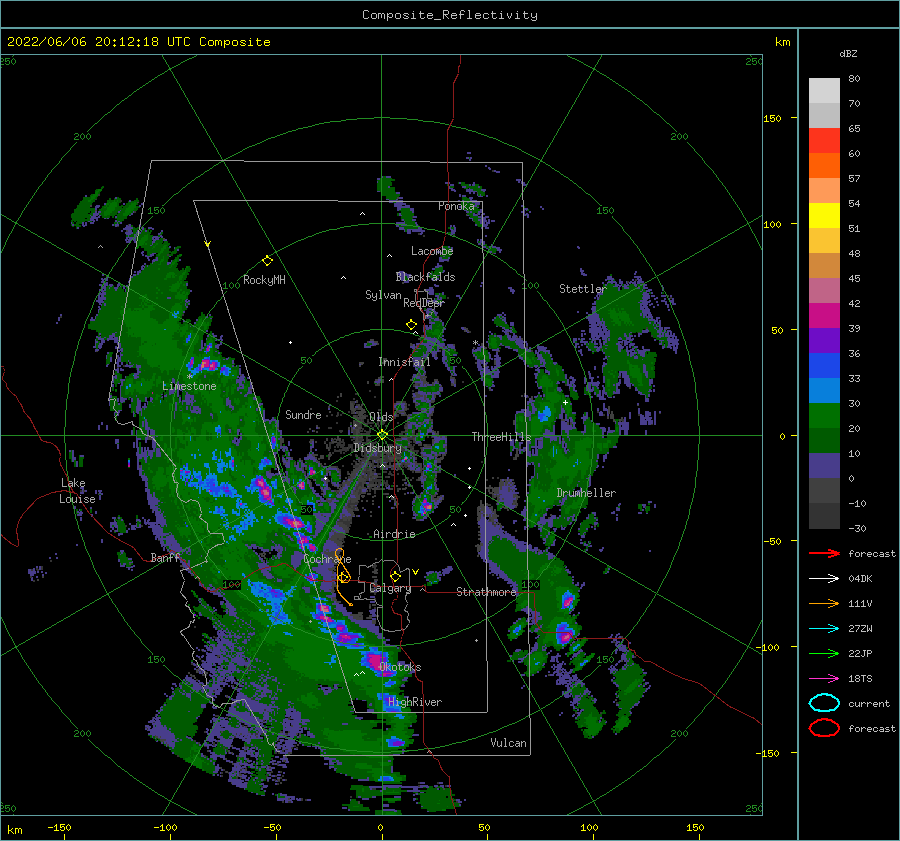Click the 51 dBZ yellow swatch
The height and width of the screenshot is (841, 900).
click(x=824, y=215)
